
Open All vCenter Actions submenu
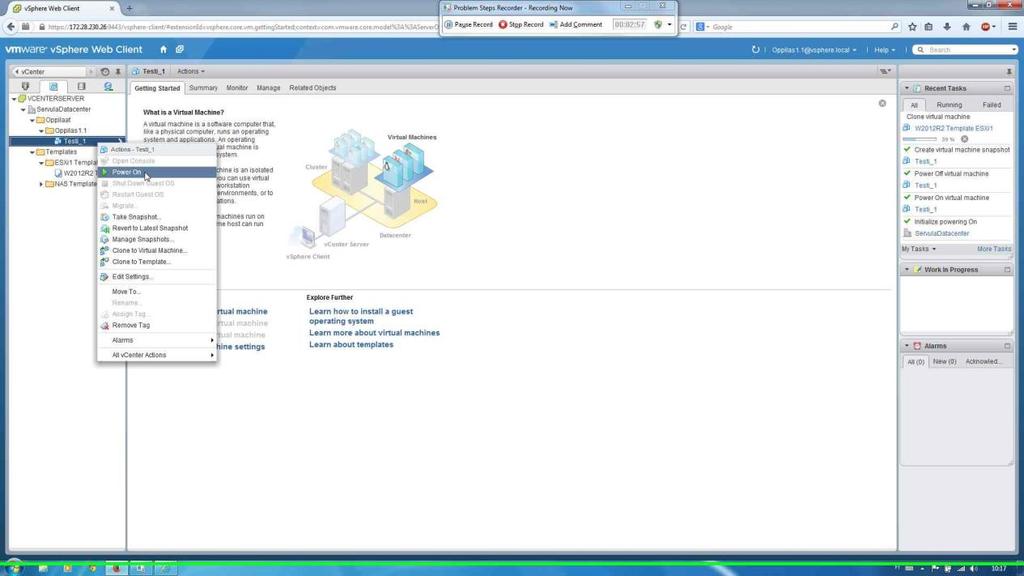(157, 355)
